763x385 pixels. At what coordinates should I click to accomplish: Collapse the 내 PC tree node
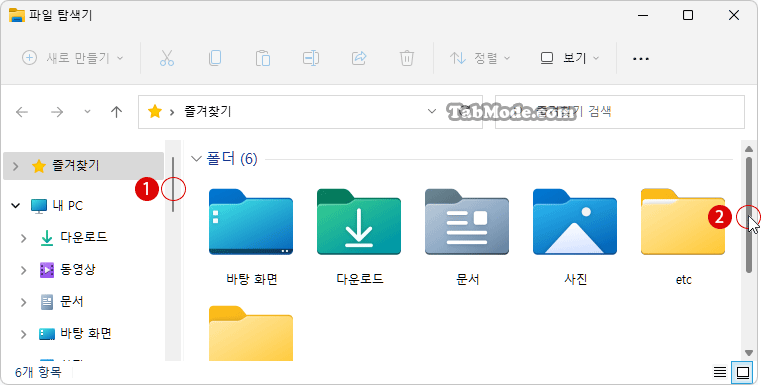(16, 206)
